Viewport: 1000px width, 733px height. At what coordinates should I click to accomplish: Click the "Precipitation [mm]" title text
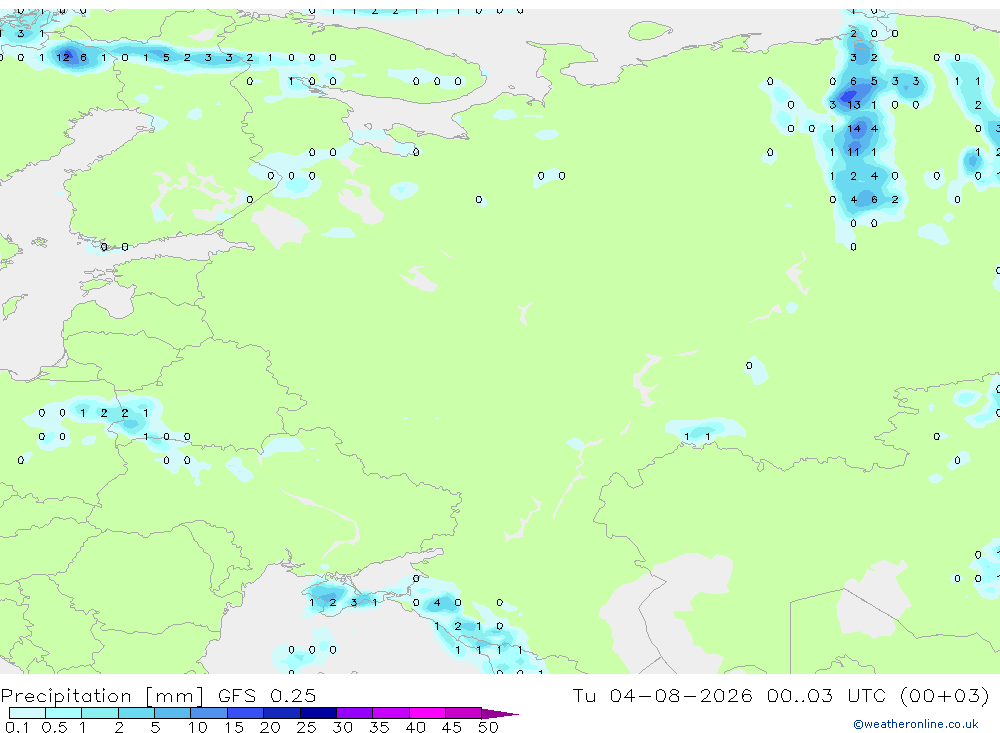[x=103, y=696]
